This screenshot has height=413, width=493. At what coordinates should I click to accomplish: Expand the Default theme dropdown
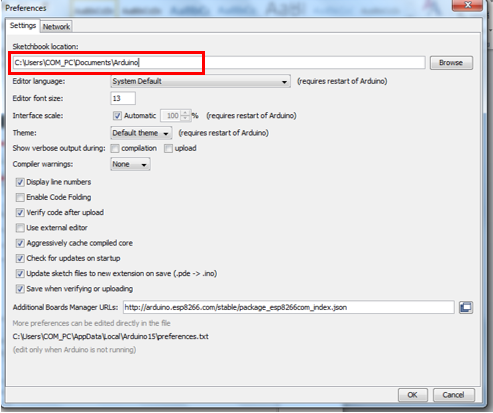[141, 133]
